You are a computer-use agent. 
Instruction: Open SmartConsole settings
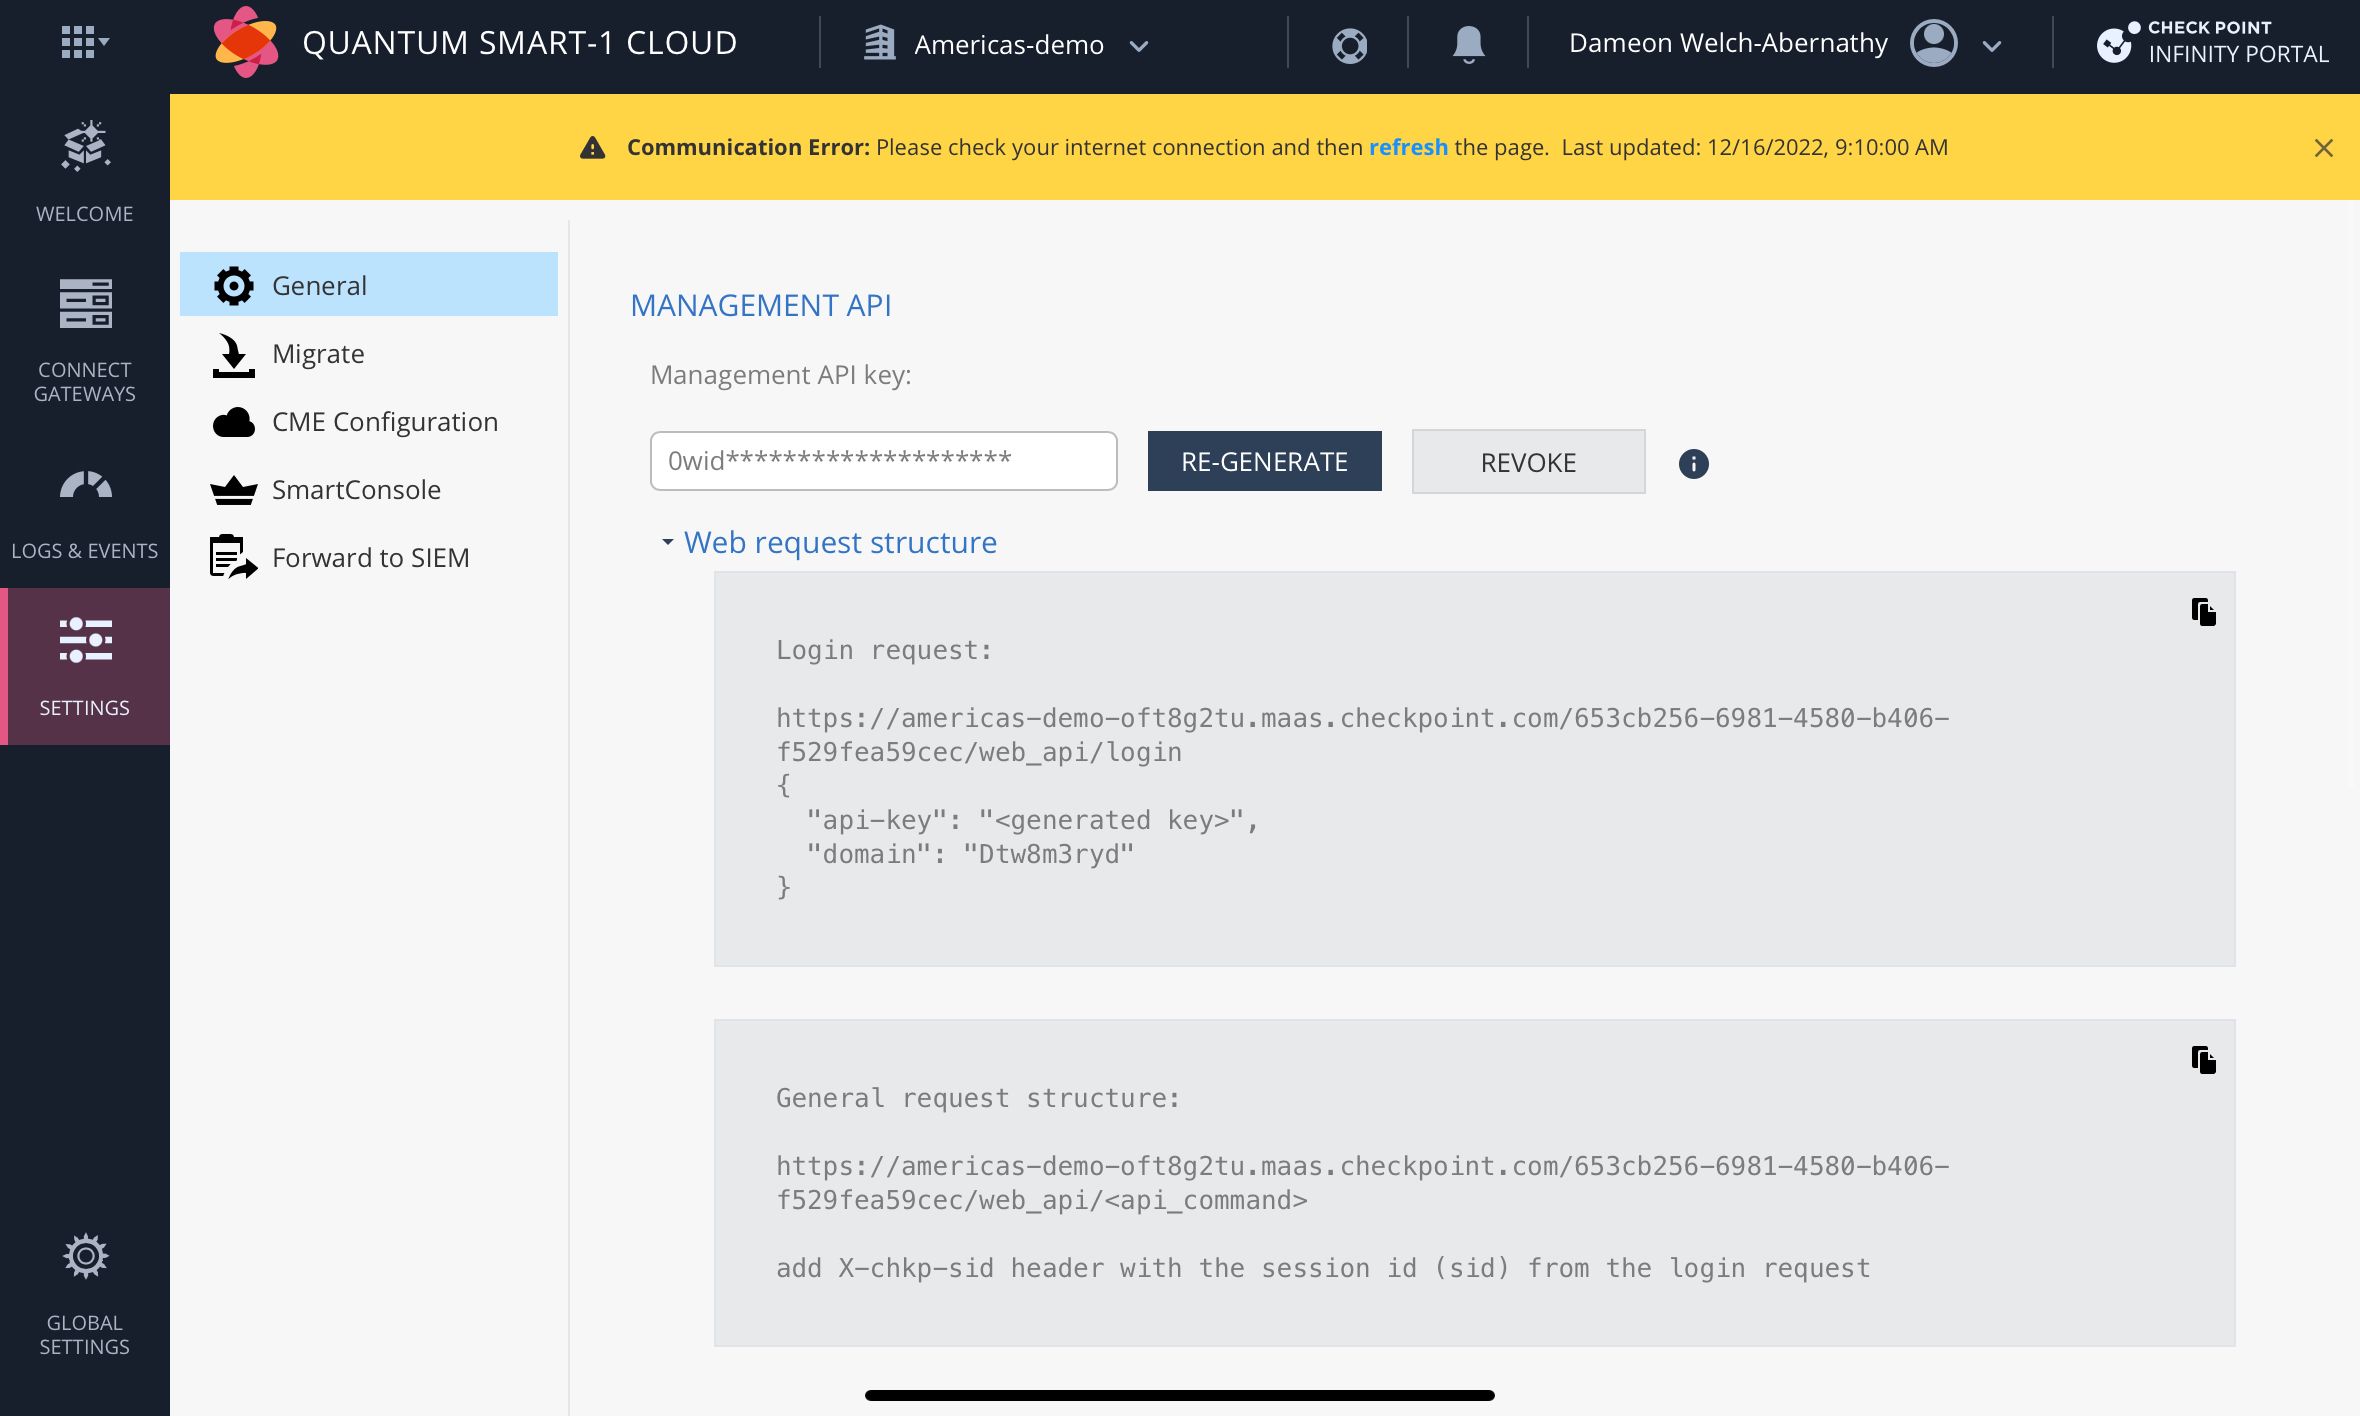coord(369,490)
